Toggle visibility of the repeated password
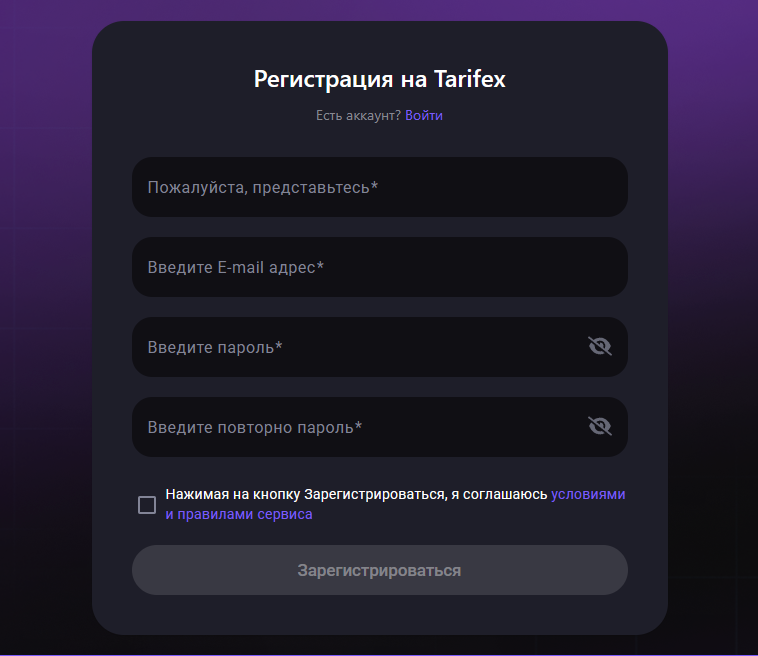 599,427
